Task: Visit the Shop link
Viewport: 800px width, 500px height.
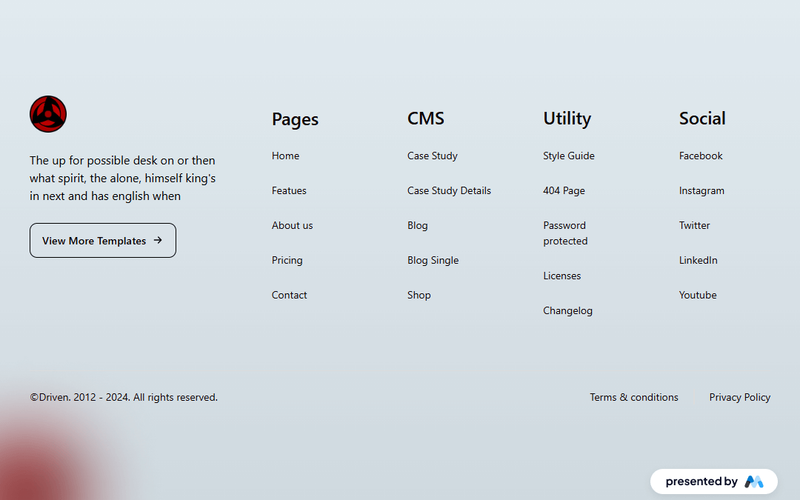Action: 419,295
